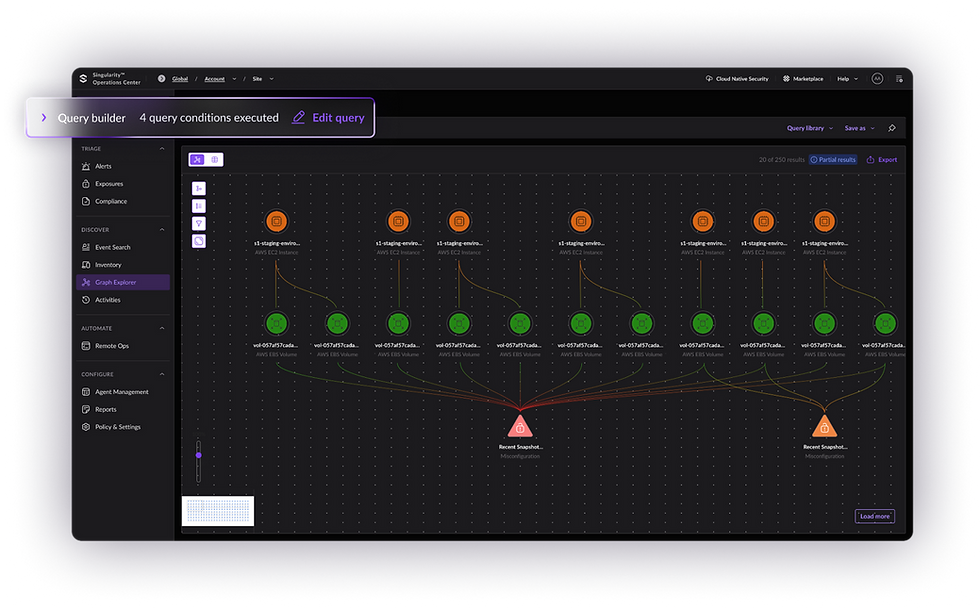Click '4 query conditions executed' text
This screenshot has width=980, height=608.
(x=209, y=117)
